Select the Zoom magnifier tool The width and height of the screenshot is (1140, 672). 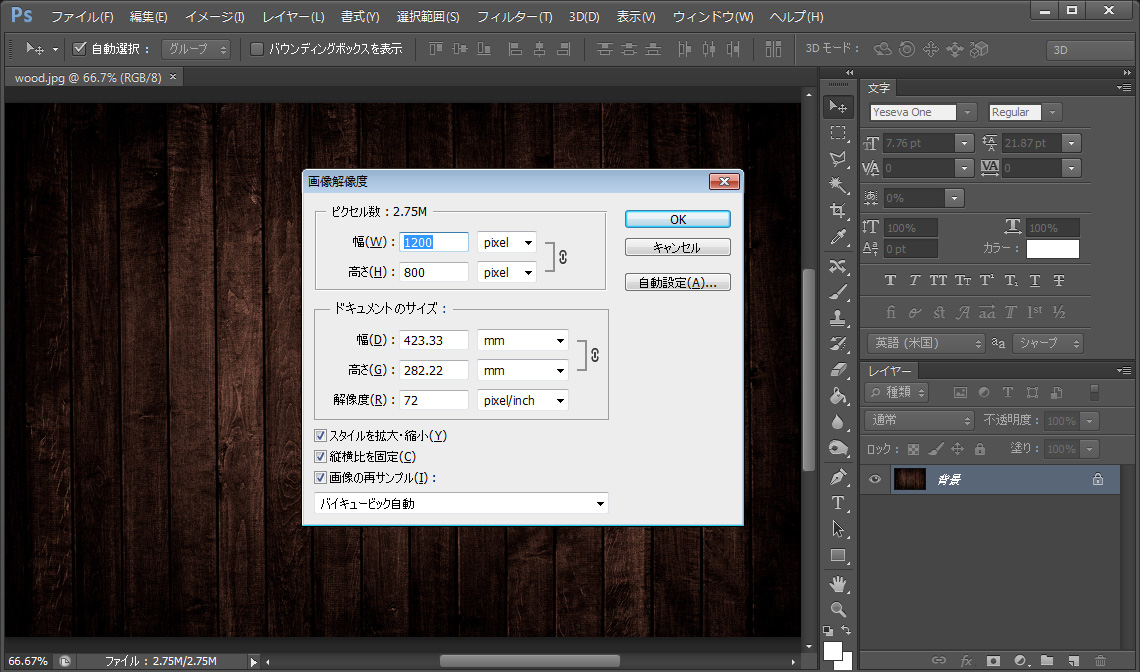point(838,608)
